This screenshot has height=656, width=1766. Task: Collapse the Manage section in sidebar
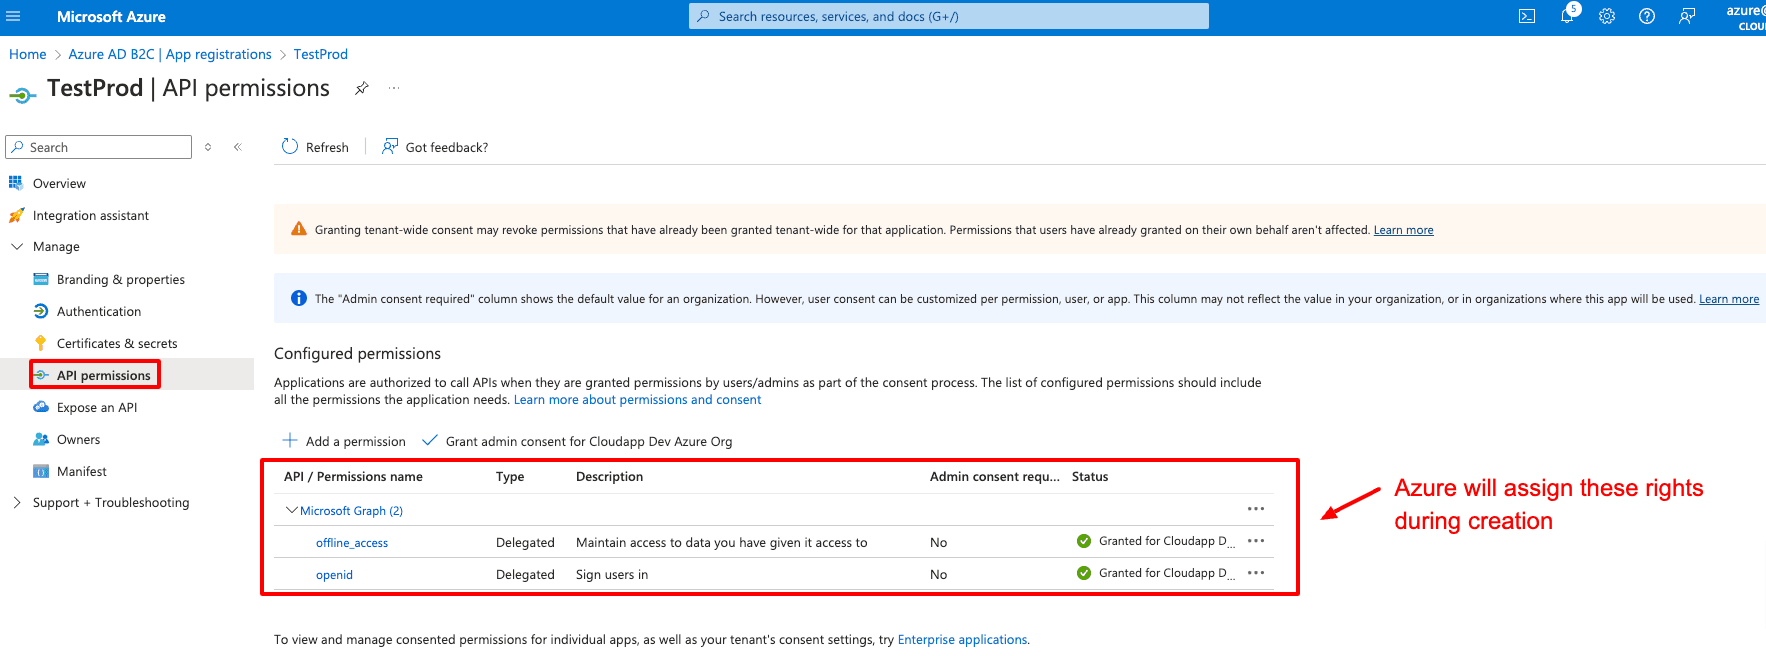coord(17,247)
